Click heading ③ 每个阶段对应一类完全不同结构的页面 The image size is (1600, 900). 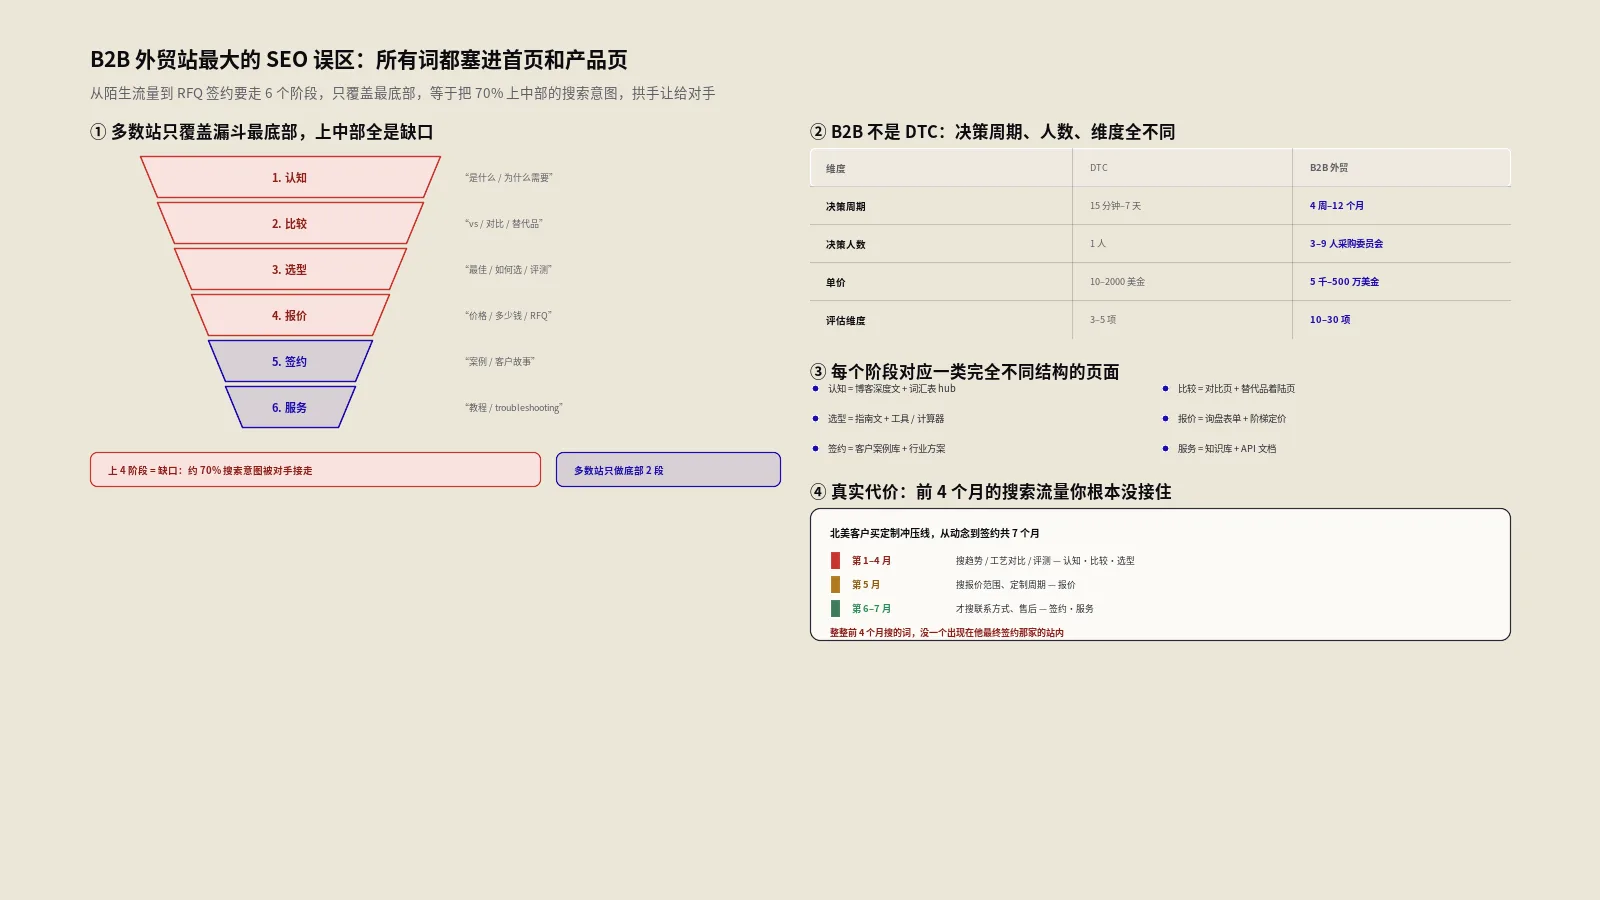[965, 372]
